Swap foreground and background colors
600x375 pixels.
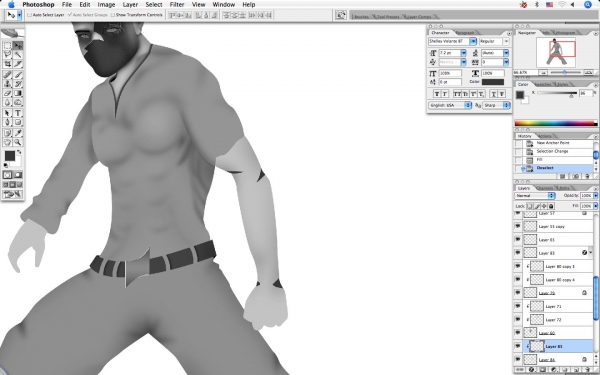(19, 152)
